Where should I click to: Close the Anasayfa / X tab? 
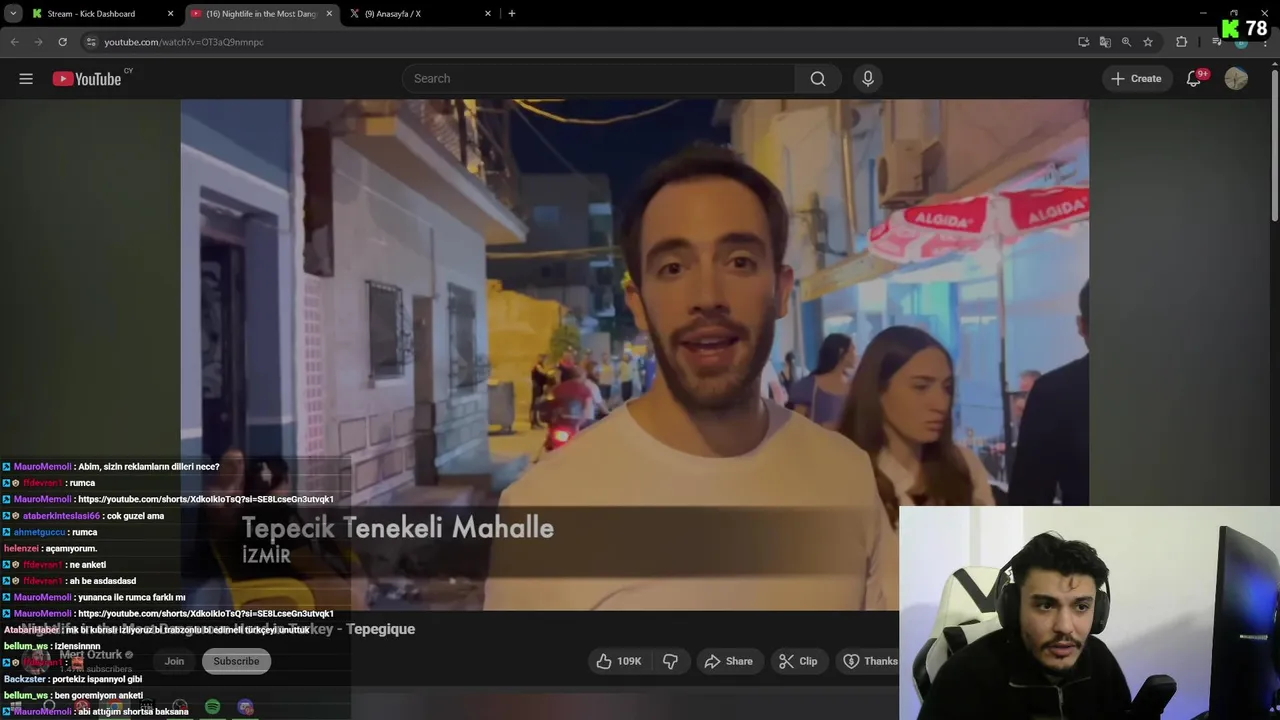click(x=488, y=14)
